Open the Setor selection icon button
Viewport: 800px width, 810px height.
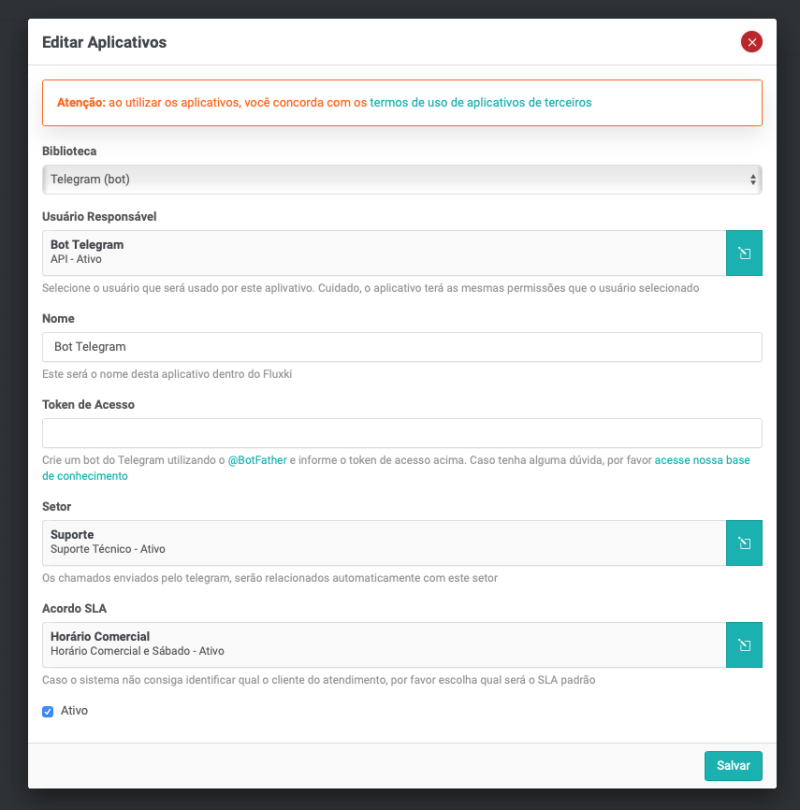(744, 543)
